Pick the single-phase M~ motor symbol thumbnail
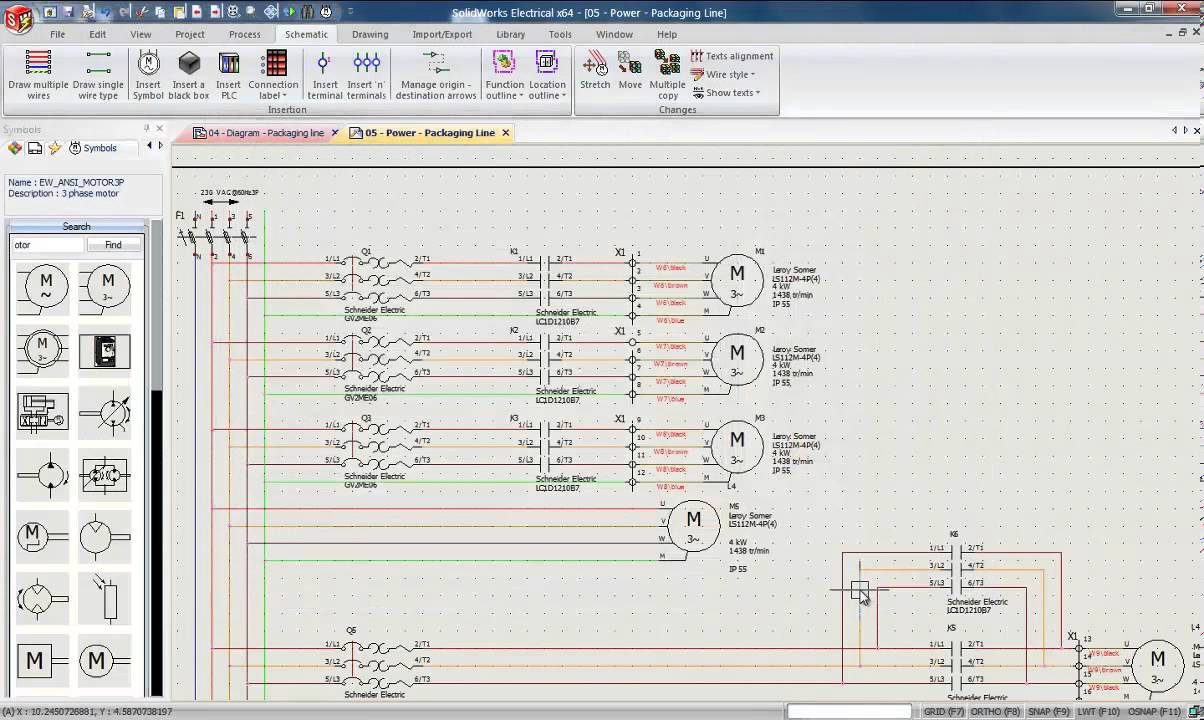This screenshot has width=1204, height=720. 45,288
